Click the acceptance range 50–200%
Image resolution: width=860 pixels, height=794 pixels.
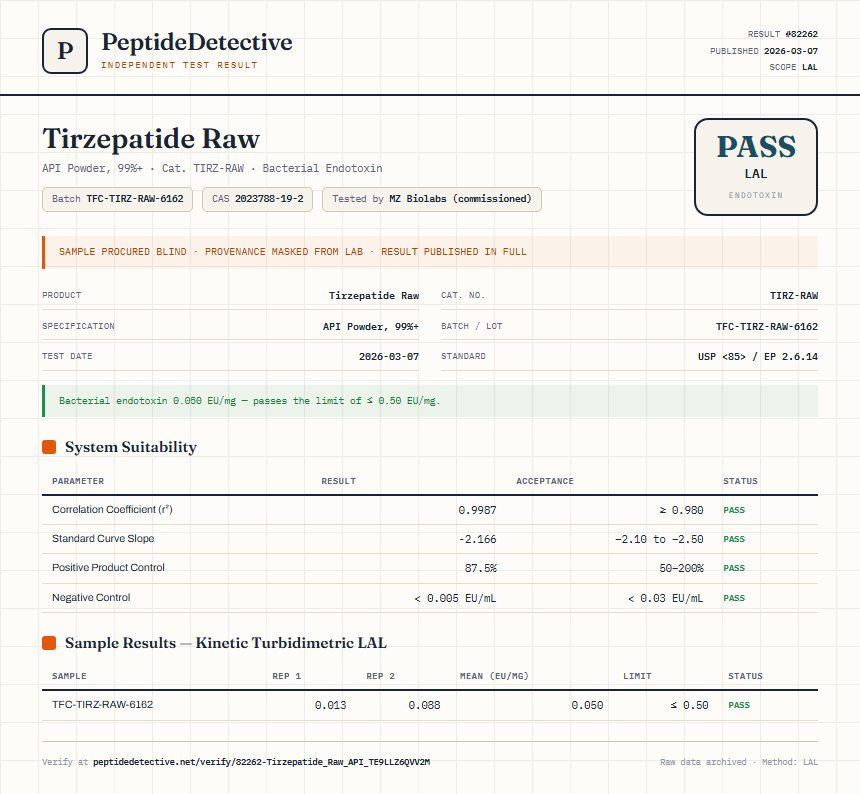pyautogui.click(x=681, y=568)
